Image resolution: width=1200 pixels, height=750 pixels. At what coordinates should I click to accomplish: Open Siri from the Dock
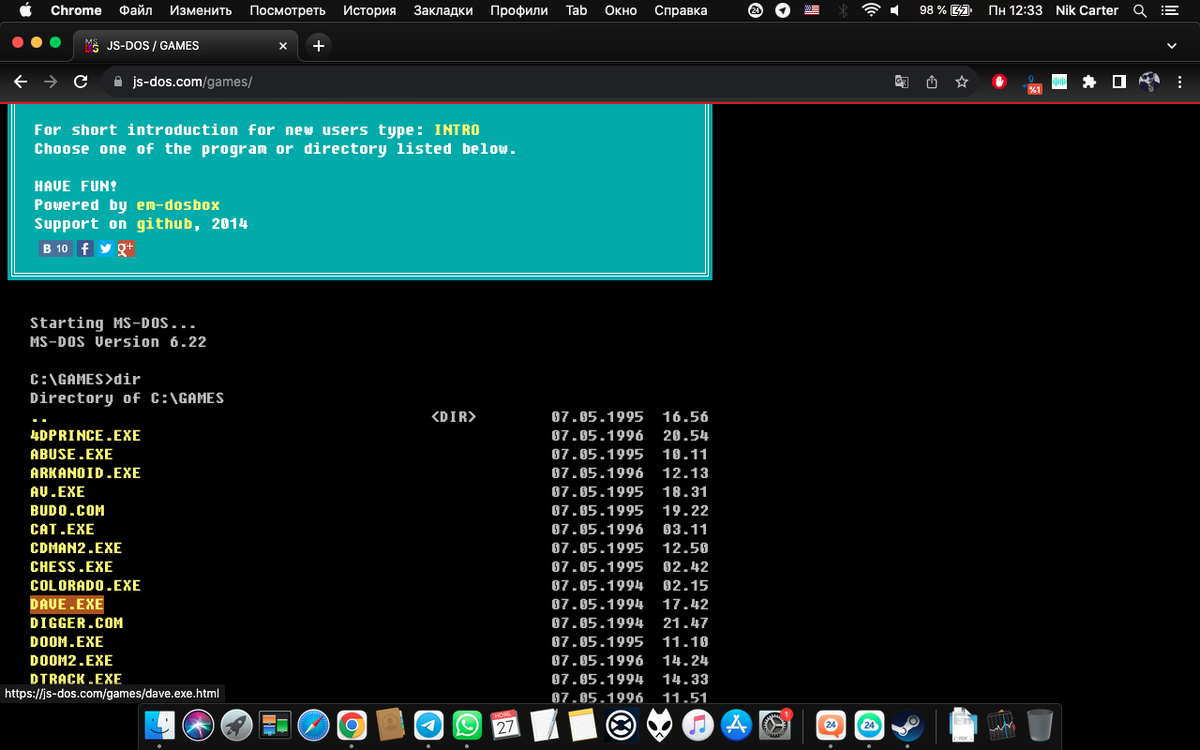point(198,724)
